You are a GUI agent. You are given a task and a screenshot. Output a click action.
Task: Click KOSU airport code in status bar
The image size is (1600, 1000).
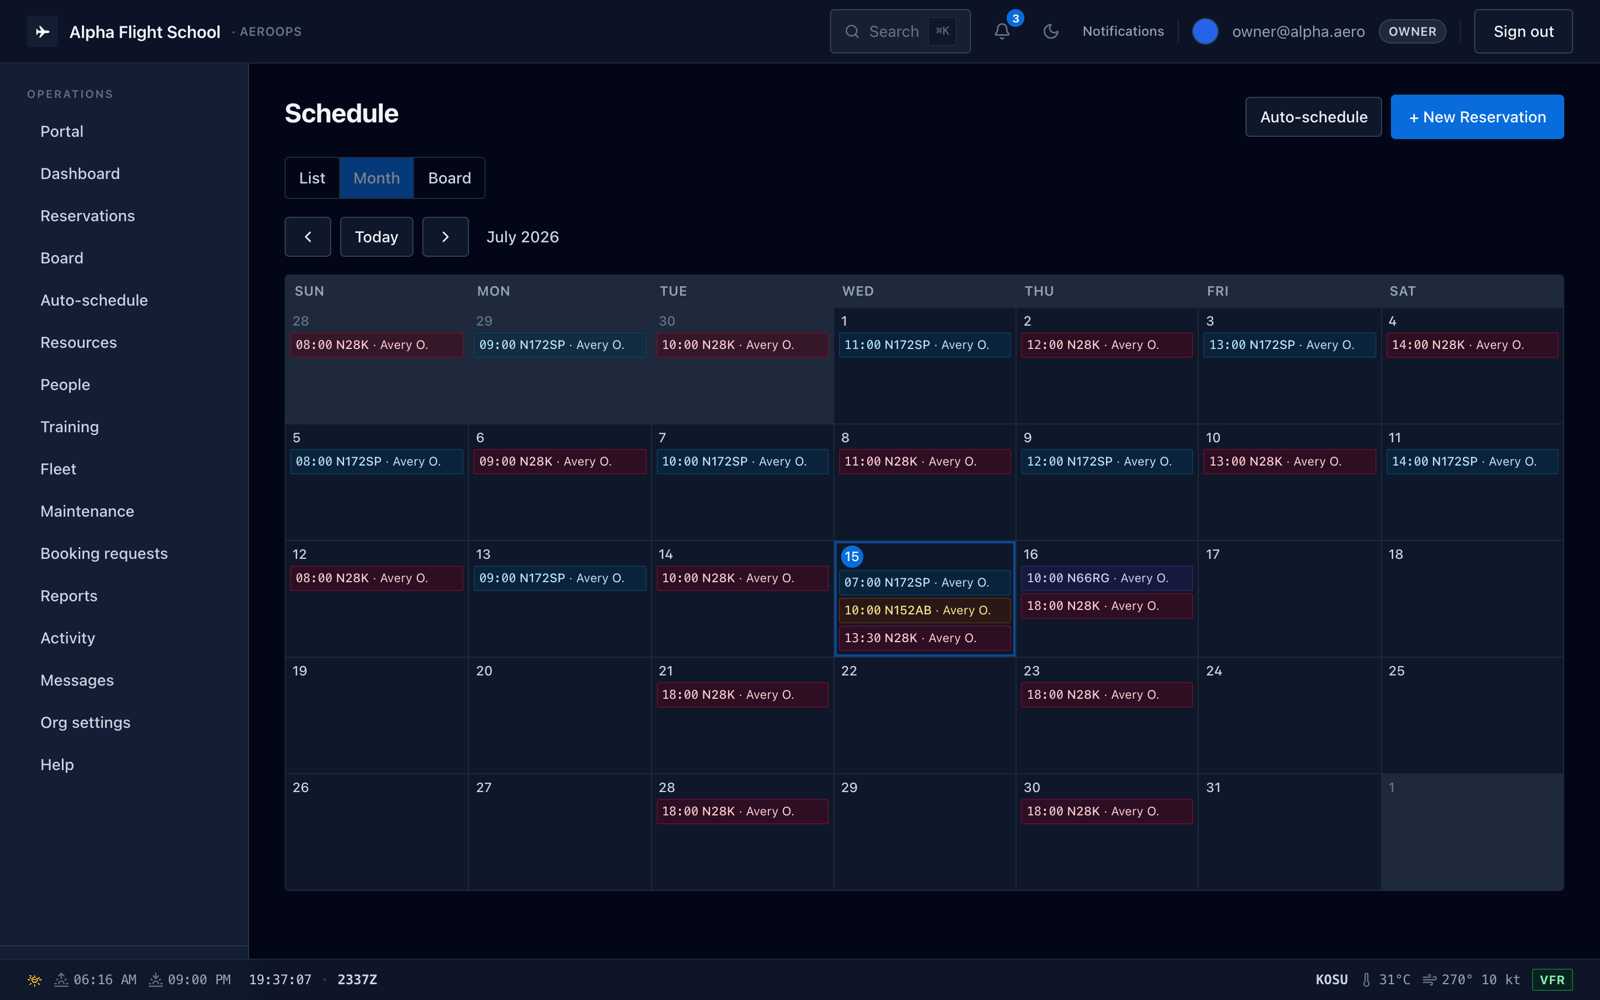tap(1331, 980)
